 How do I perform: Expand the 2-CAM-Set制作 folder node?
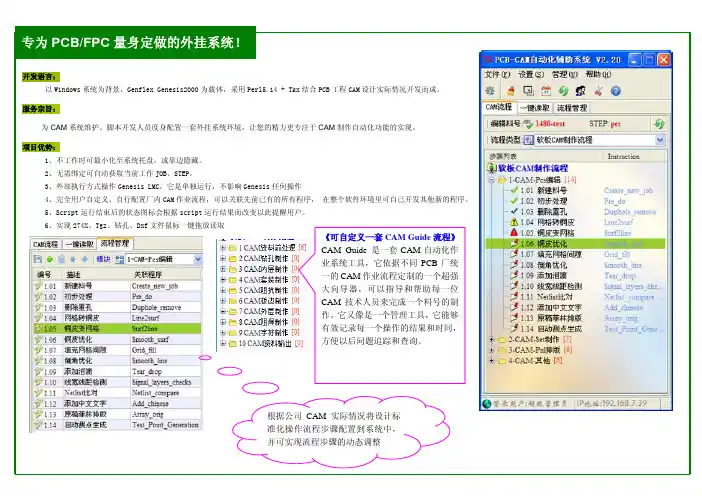489,340
